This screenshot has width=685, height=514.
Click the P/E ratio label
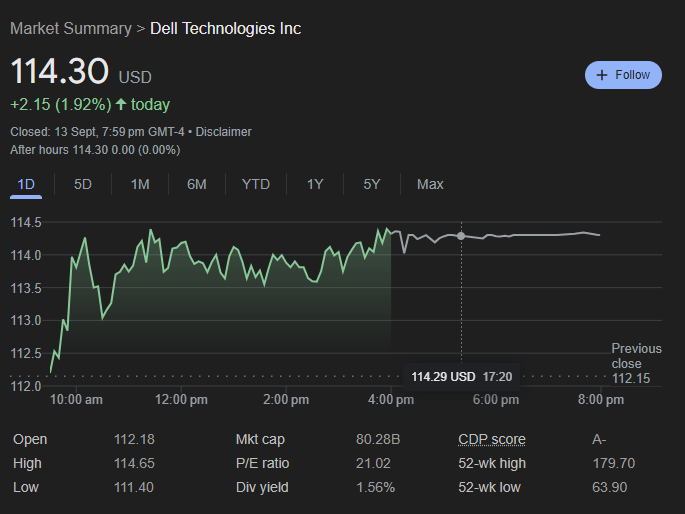click(x=262, y=463)
